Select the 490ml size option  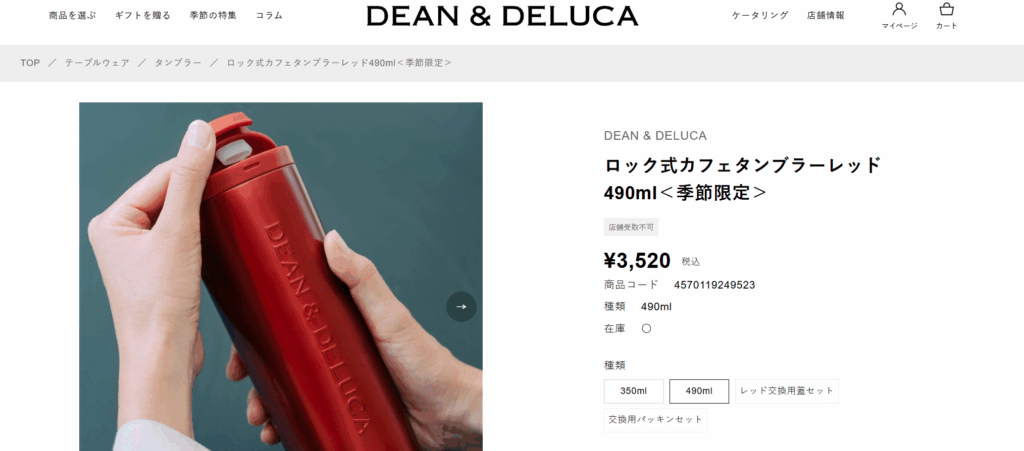pyautogui.click(x=699, y=391)
